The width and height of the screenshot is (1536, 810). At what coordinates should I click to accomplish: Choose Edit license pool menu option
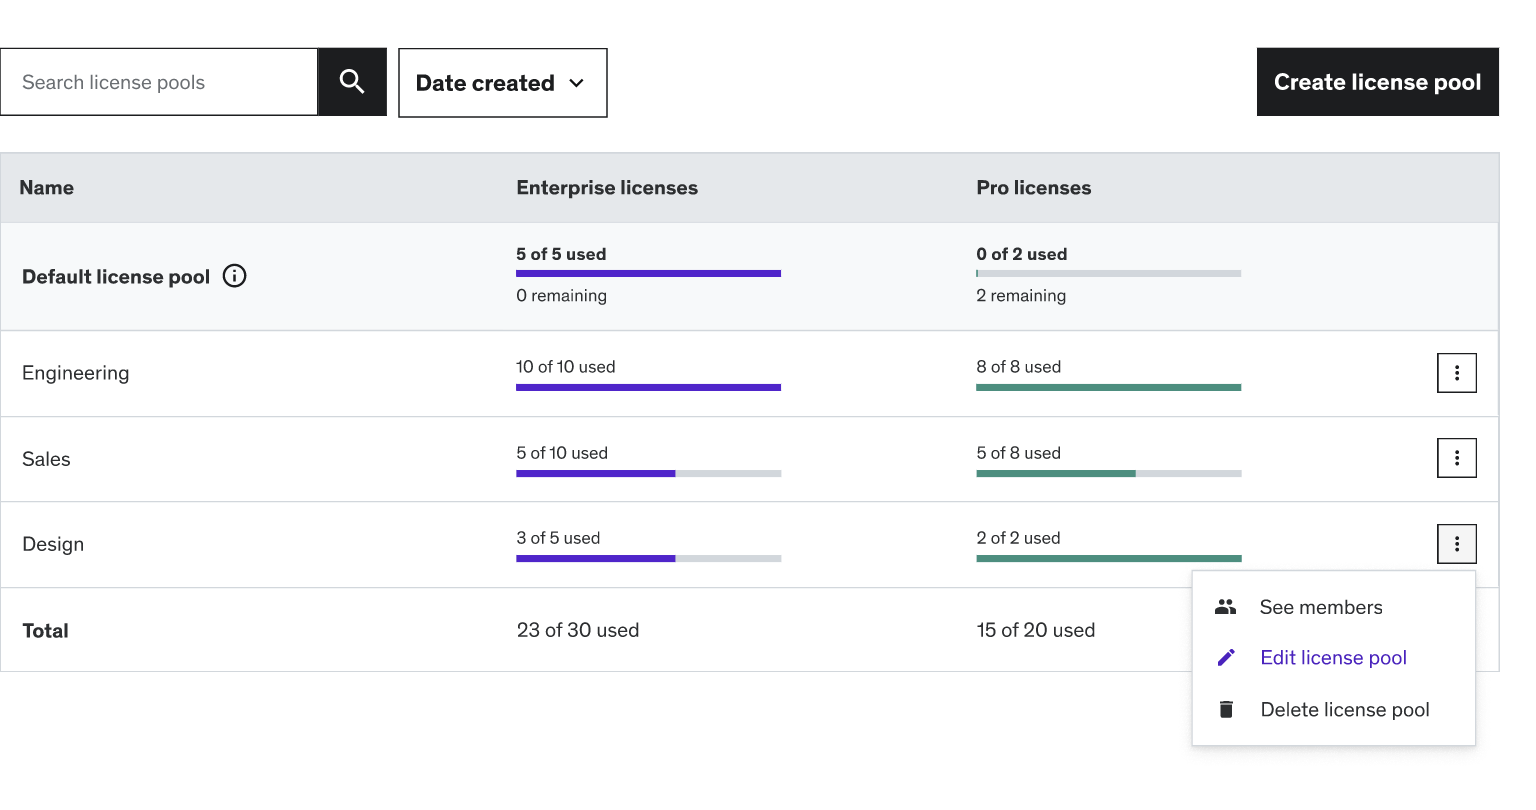click(x=1333, y=658)
